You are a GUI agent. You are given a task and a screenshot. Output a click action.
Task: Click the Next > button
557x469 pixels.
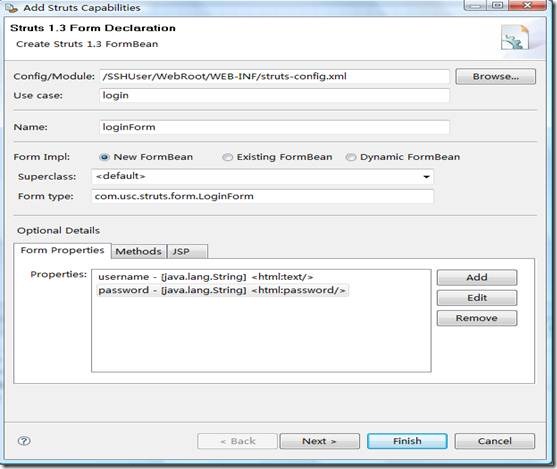[x=319, y=441]
